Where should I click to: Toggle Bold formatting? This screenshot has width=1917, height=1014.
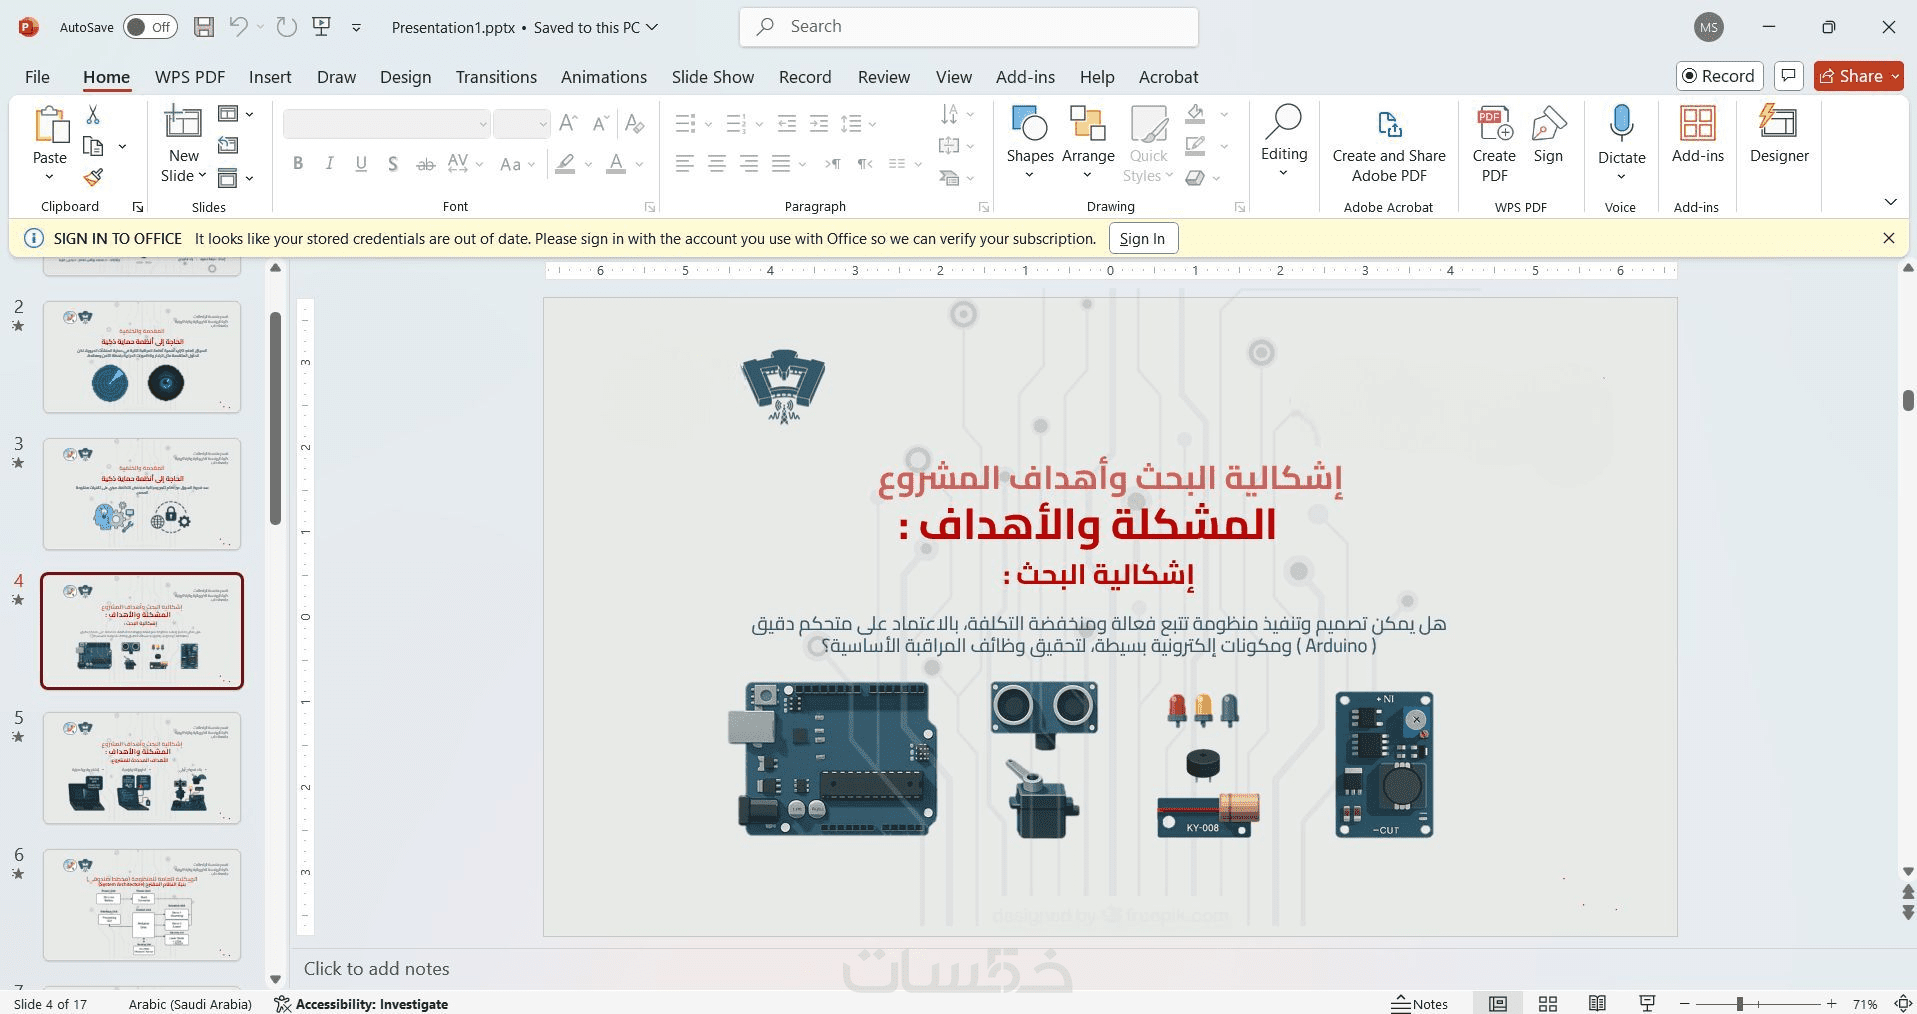point(297,164)
